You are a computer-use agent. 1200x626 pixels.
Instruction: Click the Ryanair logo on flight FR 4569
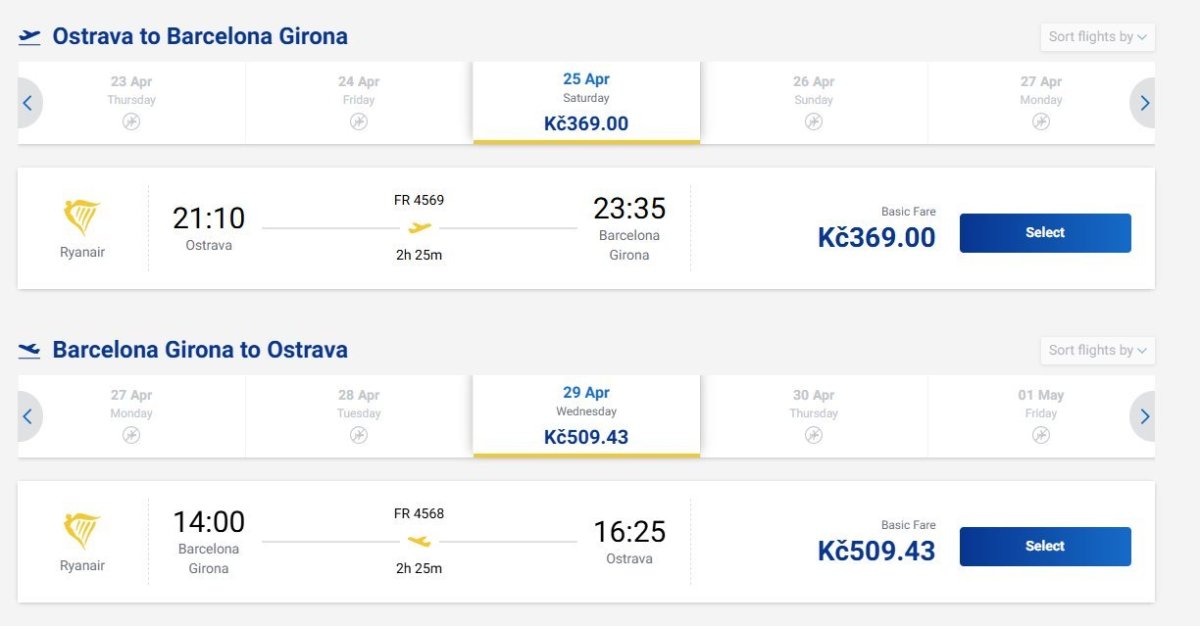click(x=82, y=218)
